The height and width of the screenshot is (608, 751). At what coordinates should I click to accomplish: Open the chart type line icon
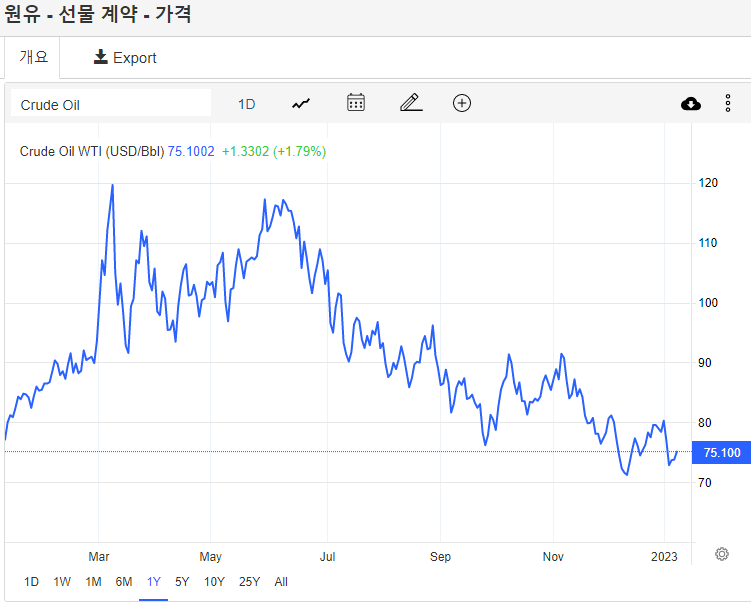[x=301, y=103]
